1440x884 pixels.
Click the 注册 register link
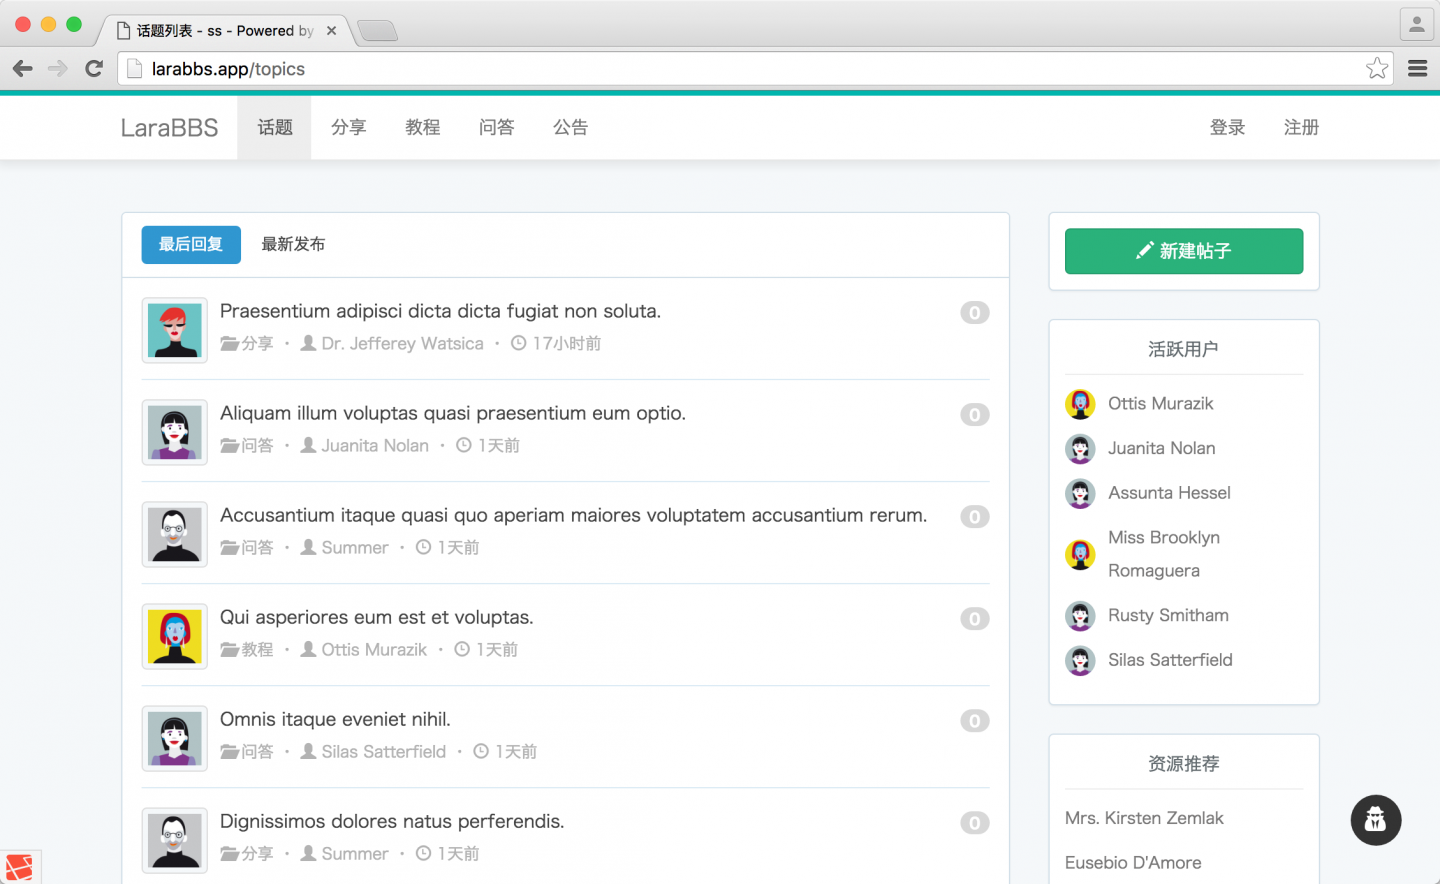(1301, 128)
